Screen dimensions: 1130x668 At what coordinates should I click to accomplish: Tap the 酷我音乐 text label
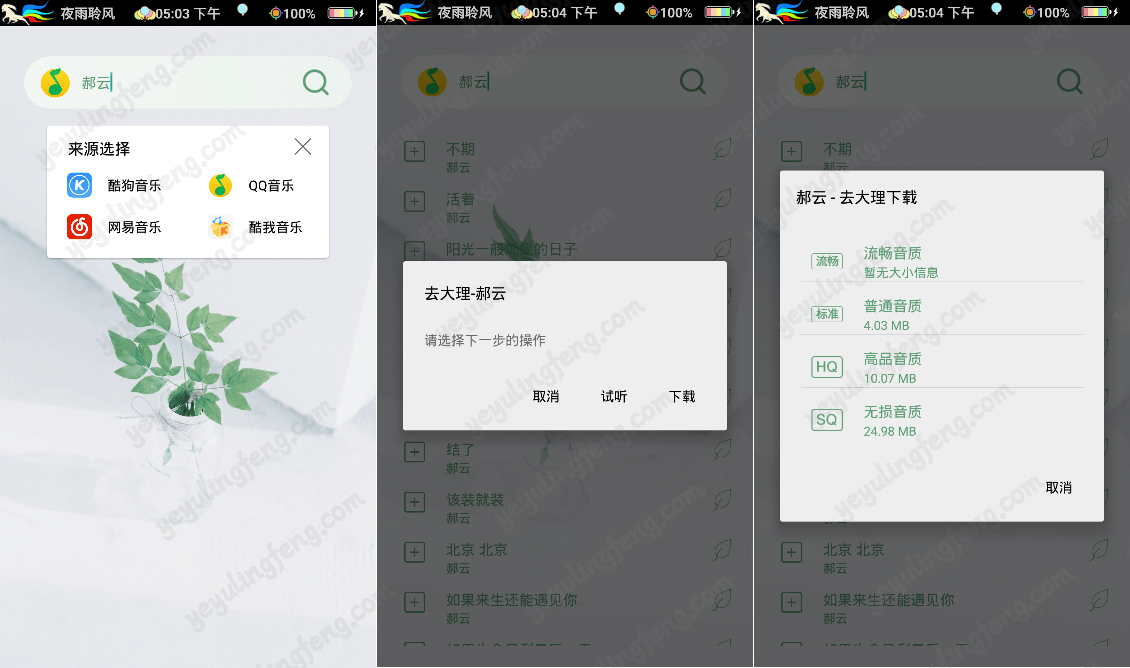275,228
